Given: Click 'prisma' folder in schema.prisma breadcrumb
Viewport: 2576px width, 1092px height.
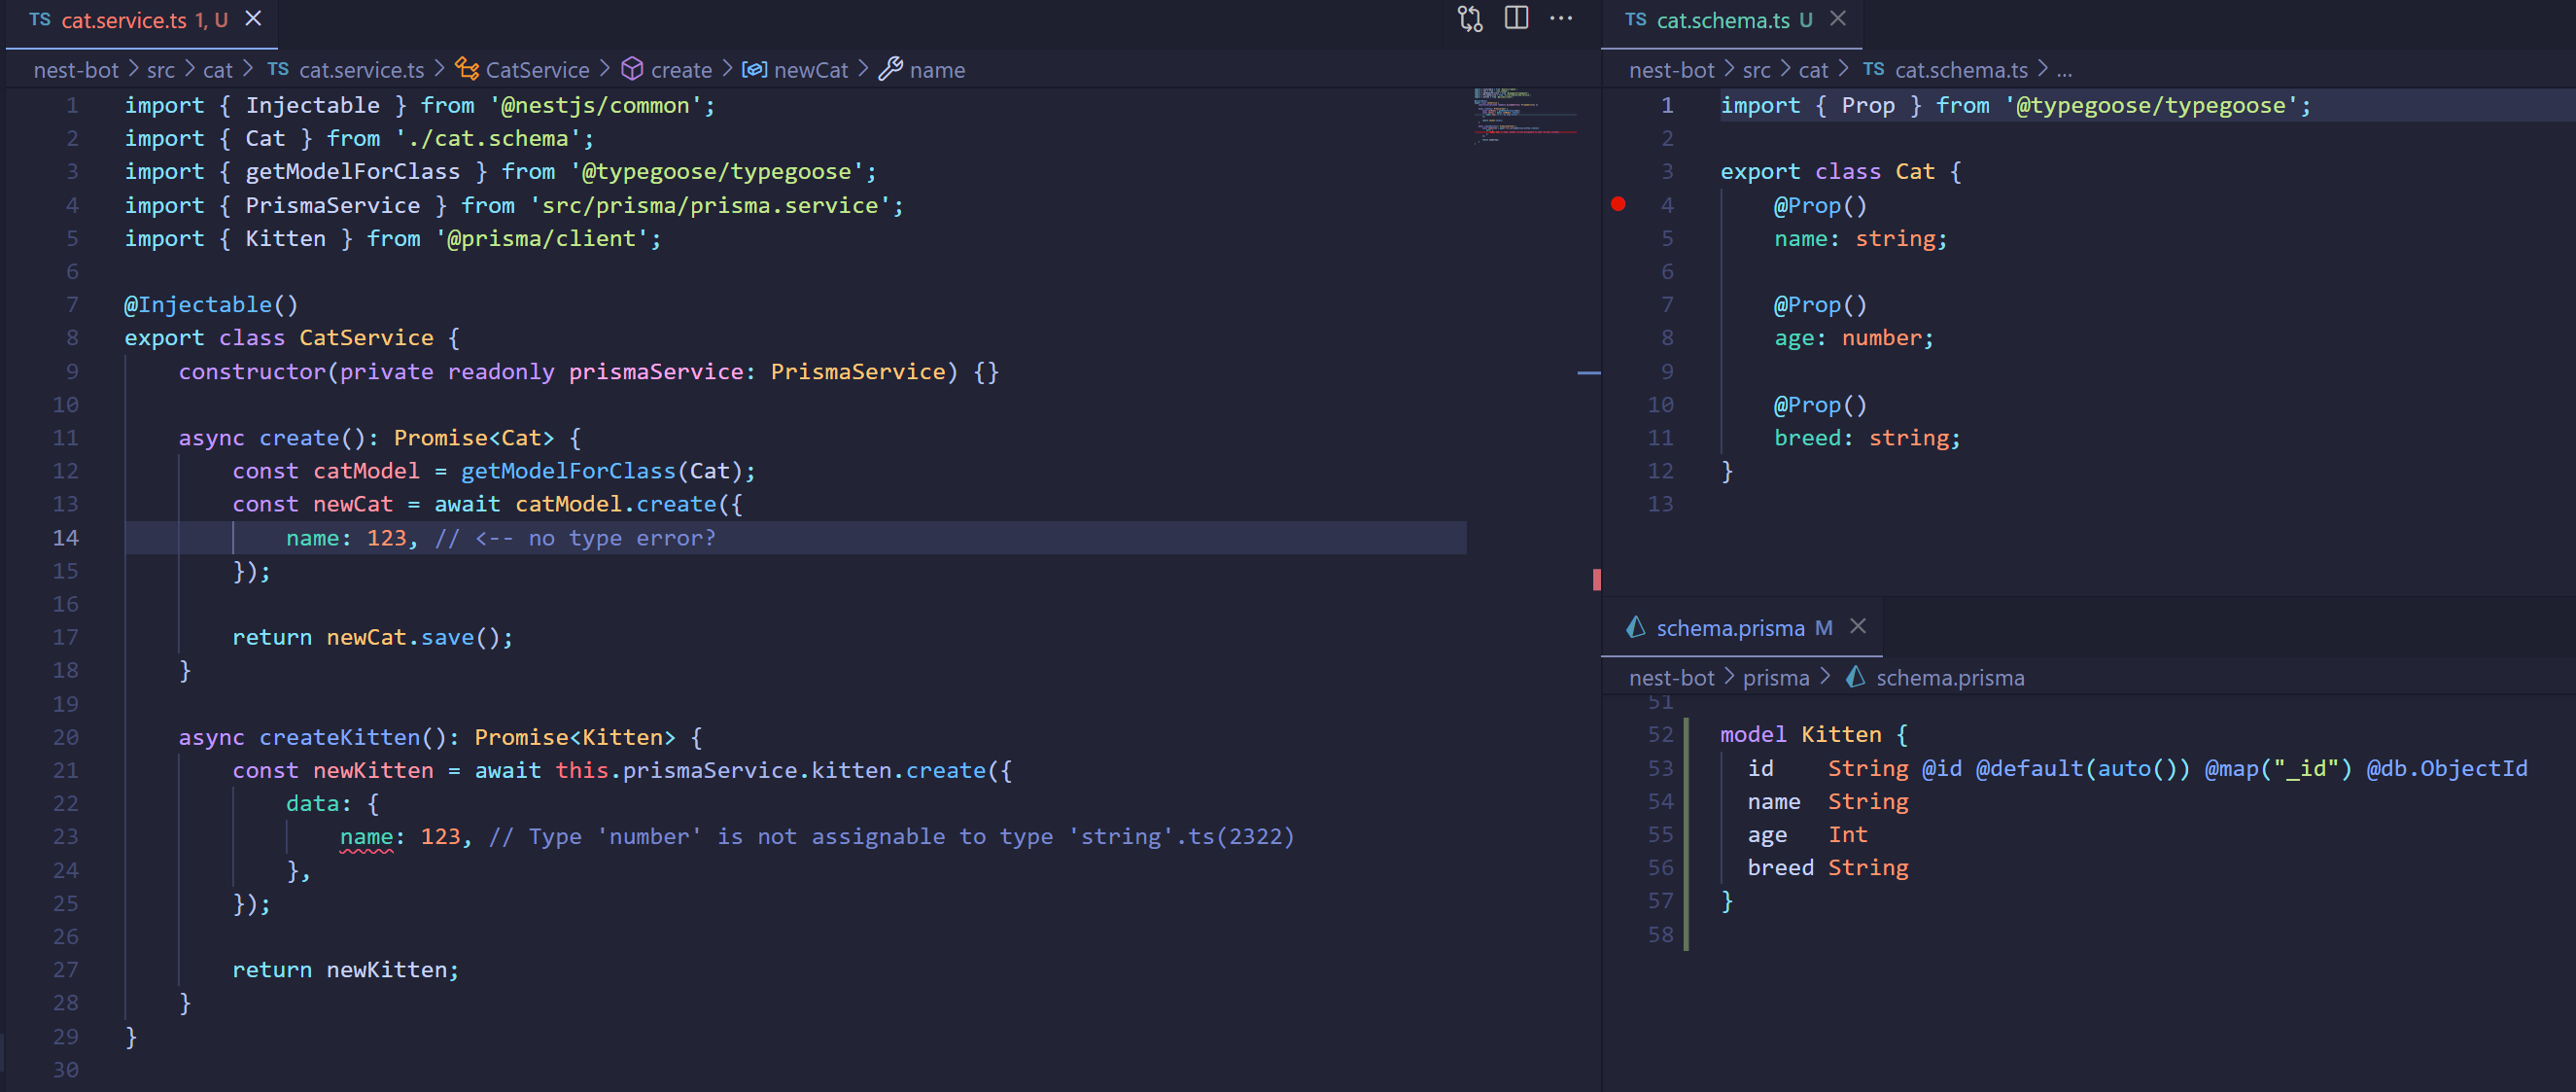Looking at the screenshot, I should click(1775, 677).
